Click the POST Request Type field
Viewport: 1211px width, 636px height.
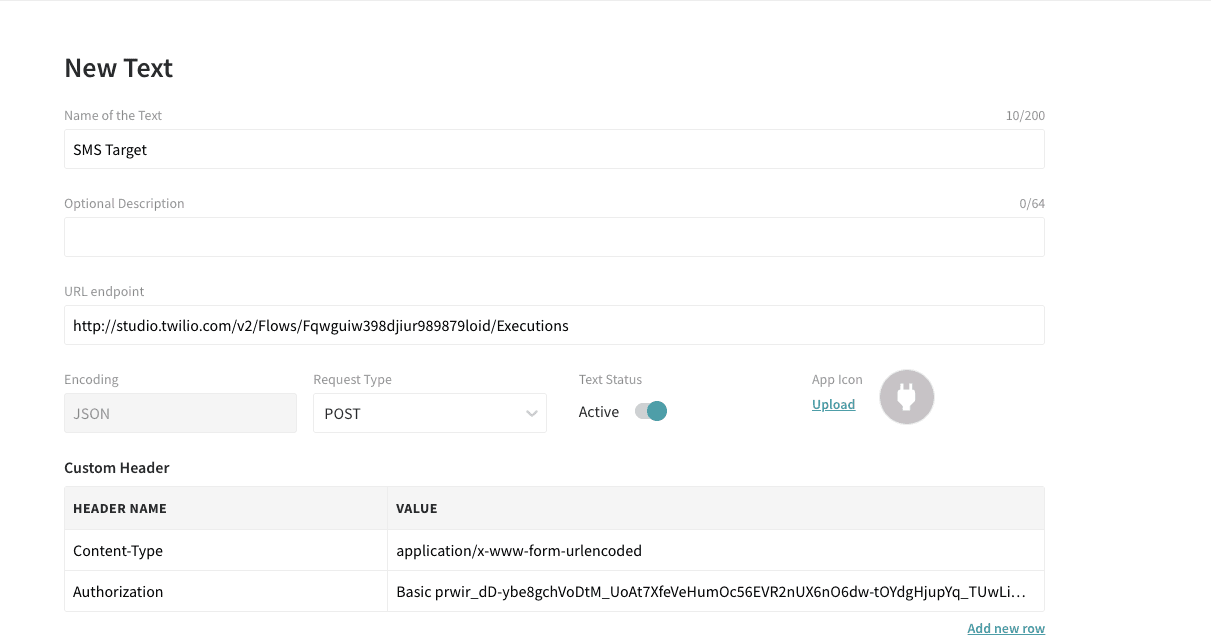click(x=418, y=414)
